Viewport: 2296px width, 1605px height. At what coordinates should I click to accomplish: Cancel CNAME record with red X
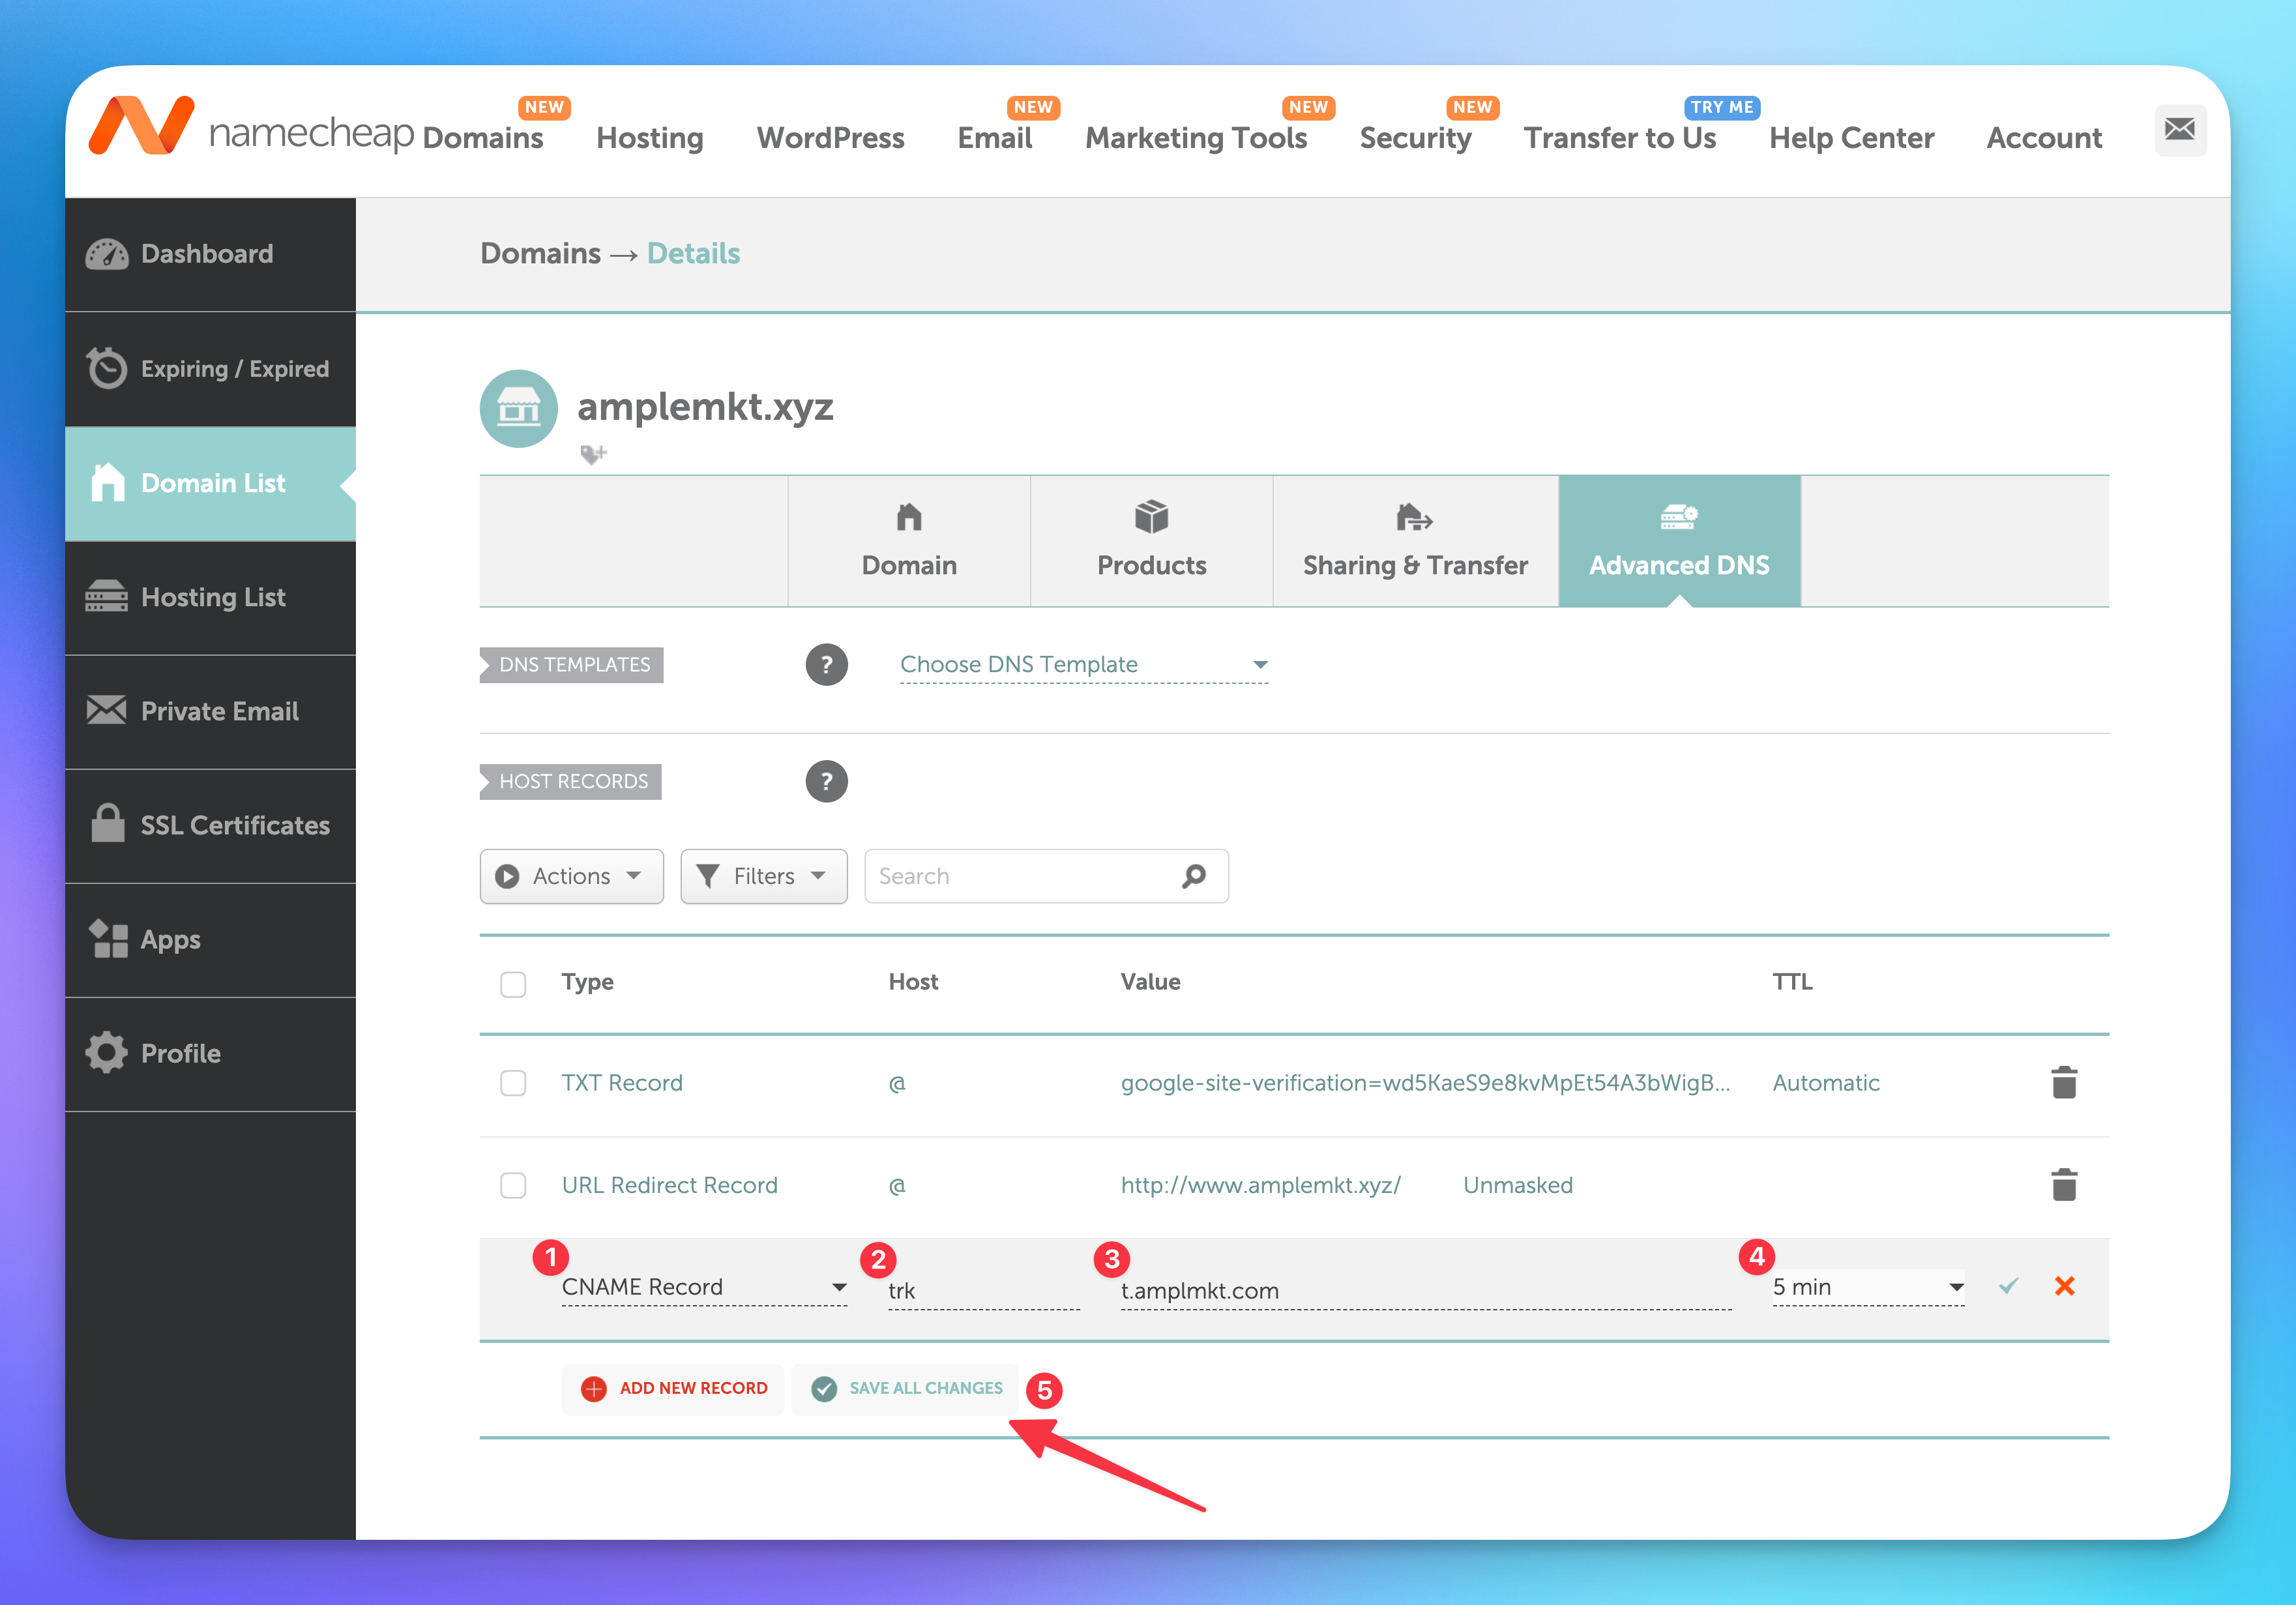coord(2064,1286)
